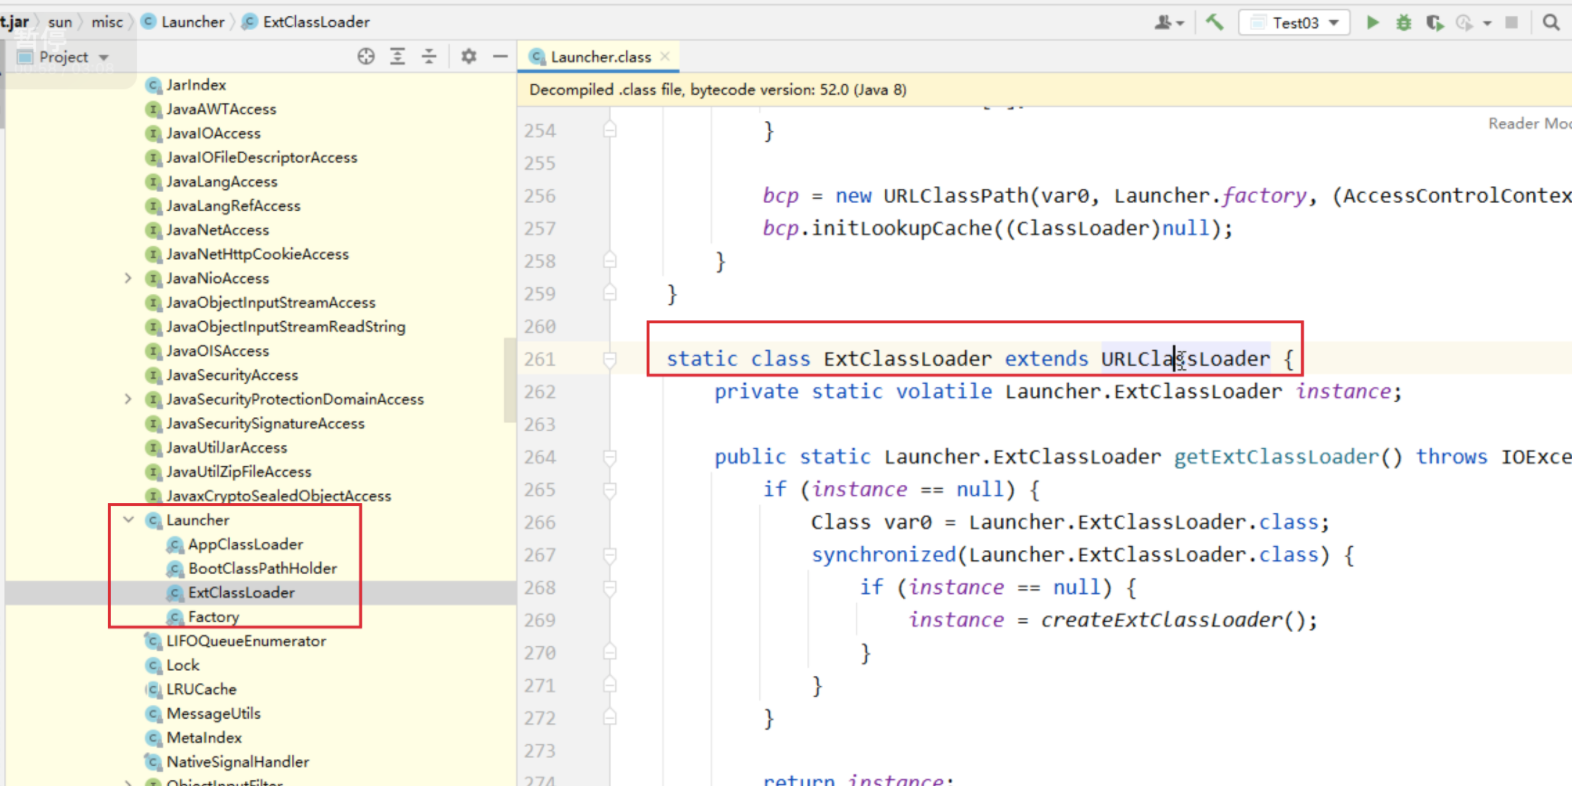This screenshot has height=786, width=1572.
Task: Click getExtClassLoader method name on line 264
Action: tap(1276, 457)
